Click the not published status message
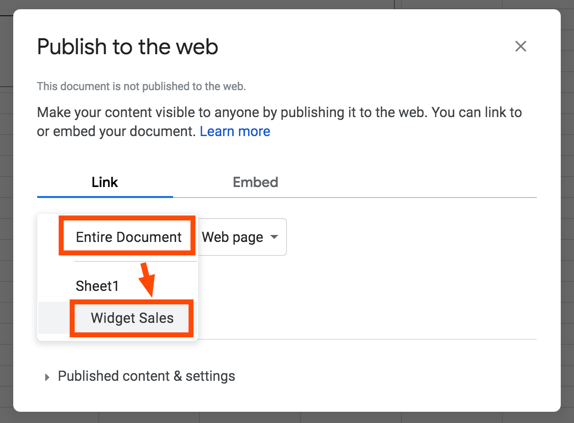 click(x=141, y=86)
